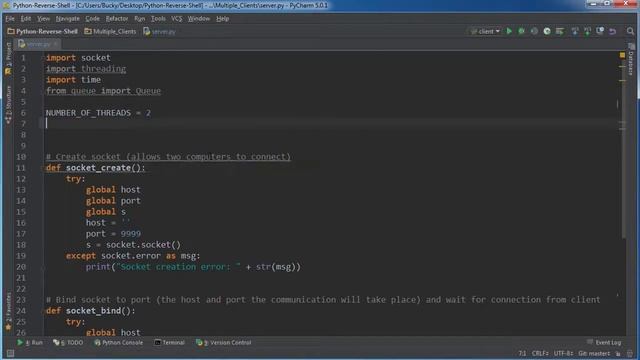This screenshot has width=640, height=360.
Task: Click the VCS Update Project icon
Action: [x=575, y=31]
